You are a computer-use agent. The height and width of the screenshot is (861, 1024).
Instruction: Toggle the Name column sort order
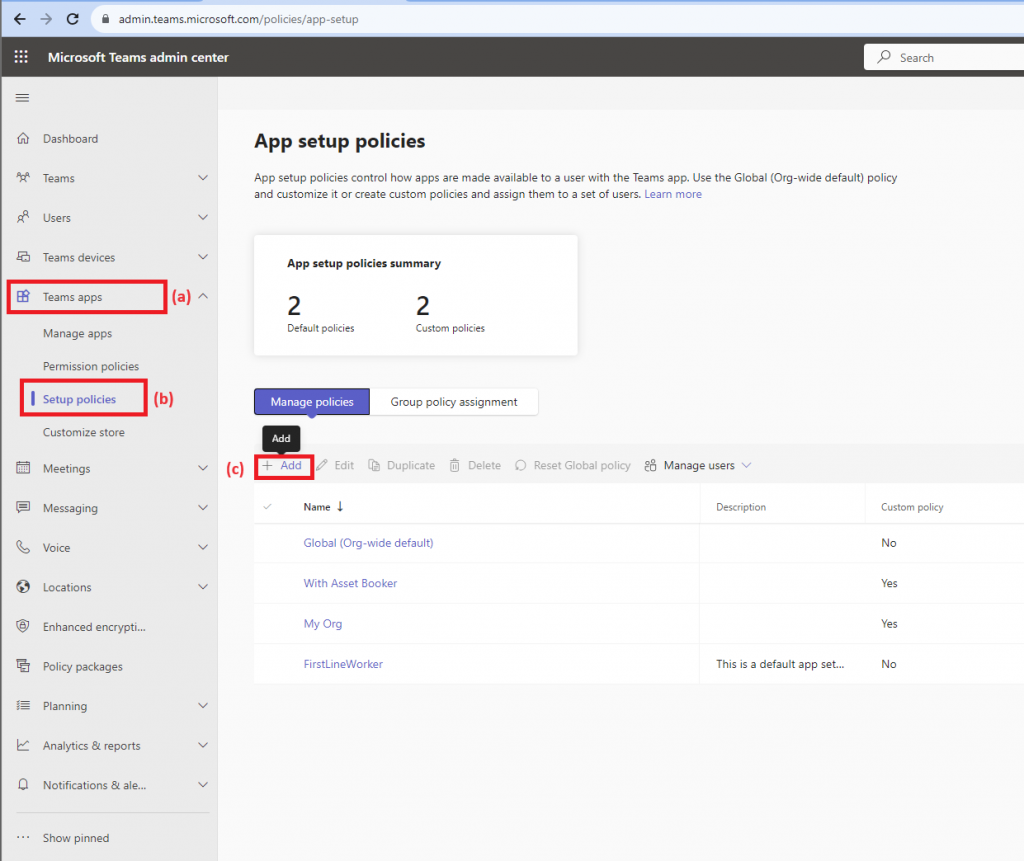pyautogui.click(x=318, y=507)
